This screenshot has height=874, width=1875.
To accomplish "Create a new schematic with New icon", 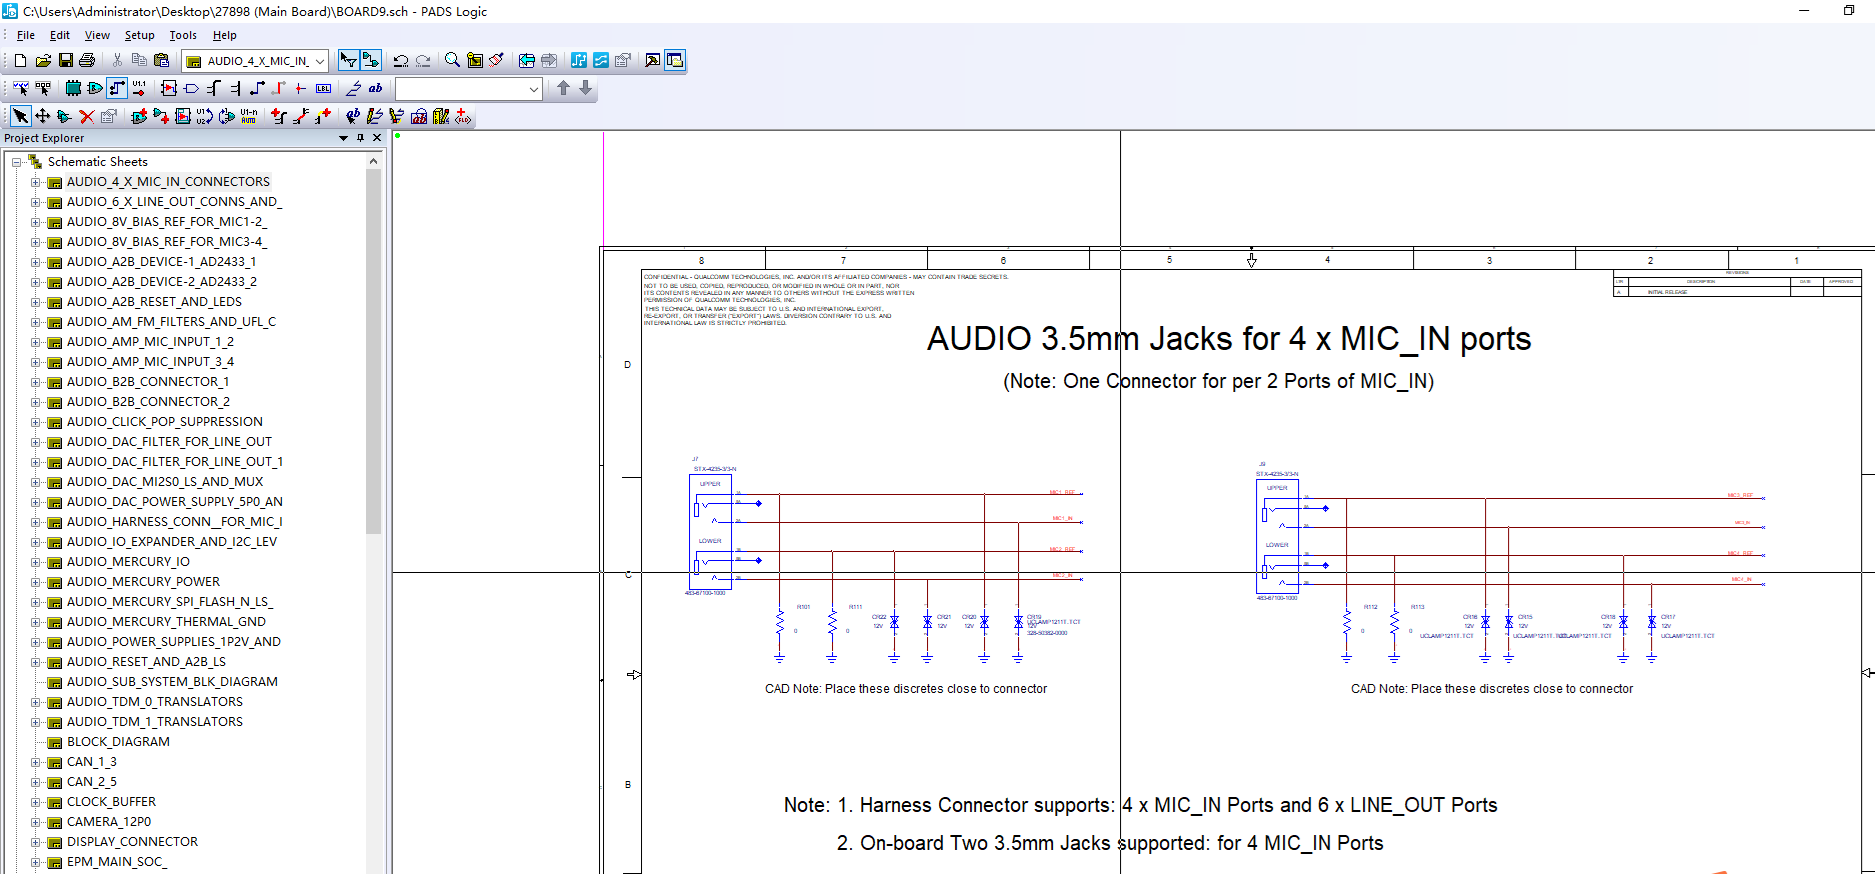I will click(20, 61).
